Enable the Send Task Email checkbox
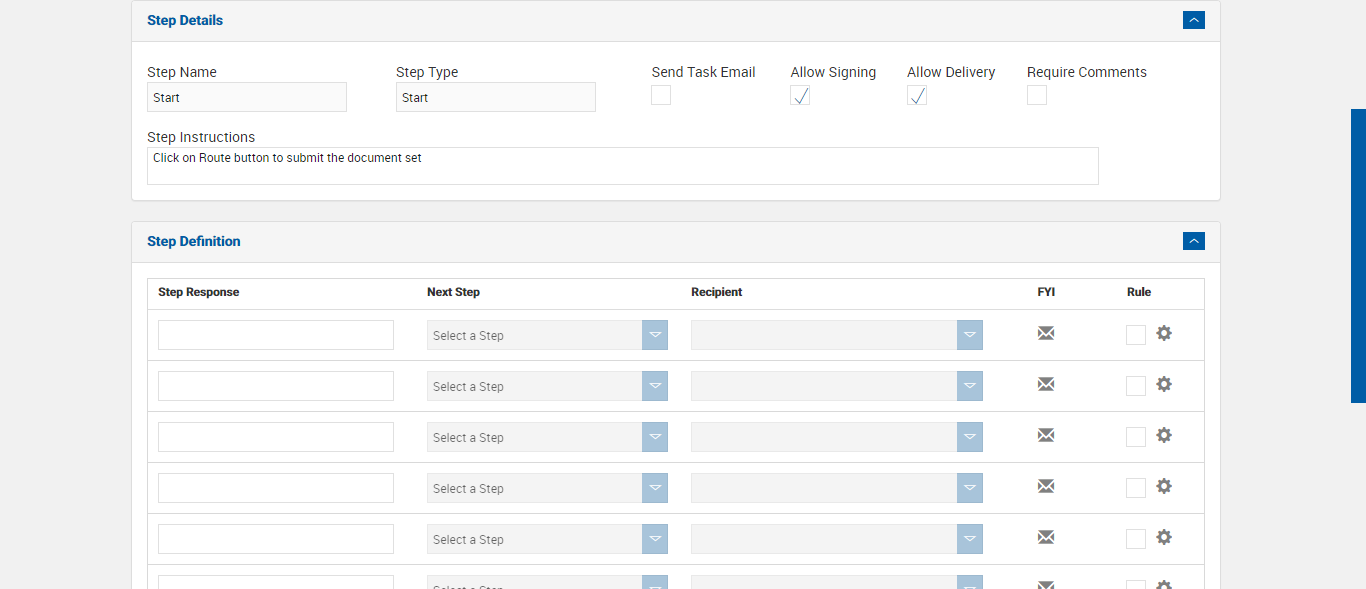The image size is (1366, 589). pyautogui.click(x=661, y=95)
